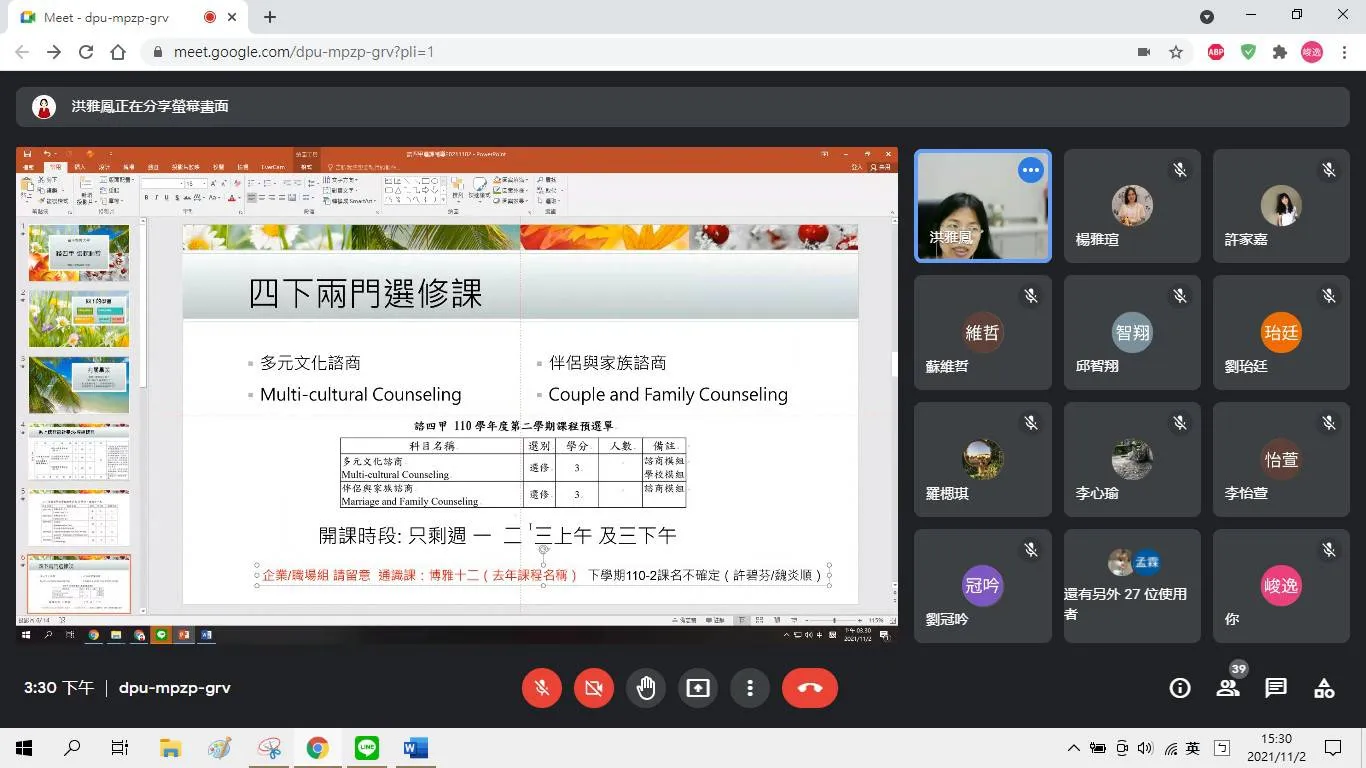Image resolution: width=1366 pixels, height=768 pixels.
Task: Open Adblock Plus extension icon
Action: coord(1216,52)
